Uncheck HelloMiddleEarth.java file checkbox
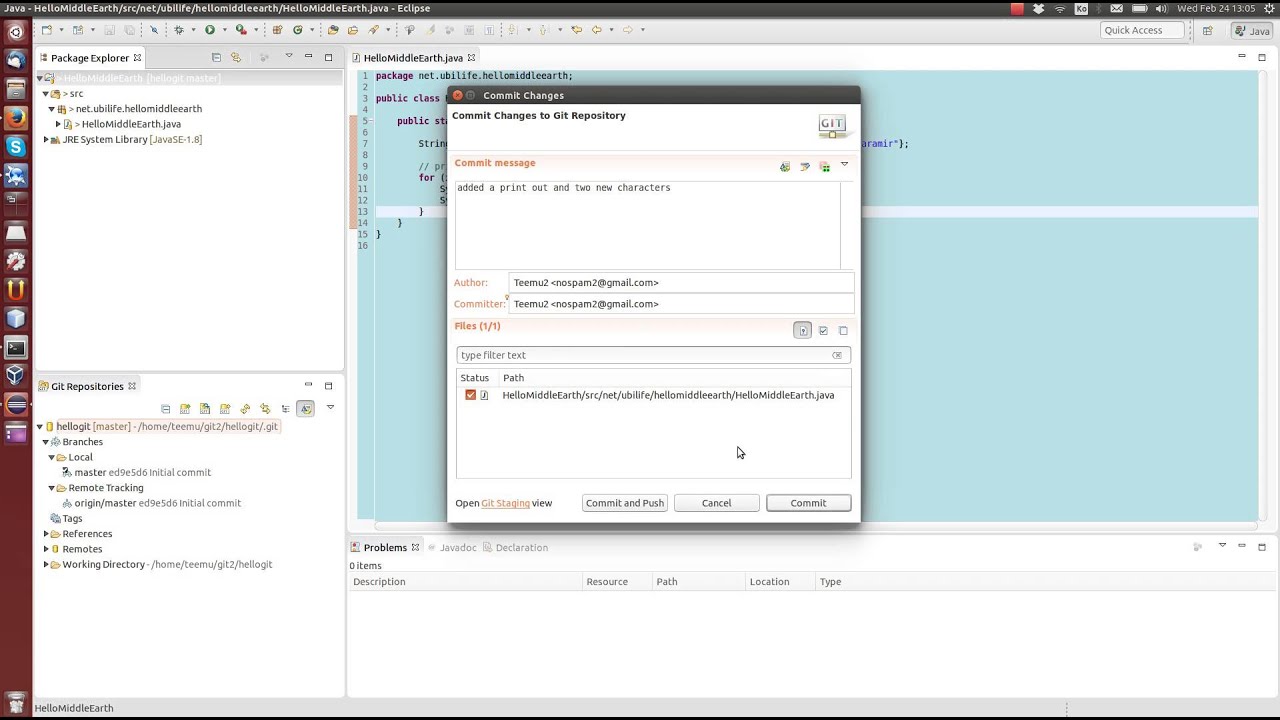 pos(470,395)
